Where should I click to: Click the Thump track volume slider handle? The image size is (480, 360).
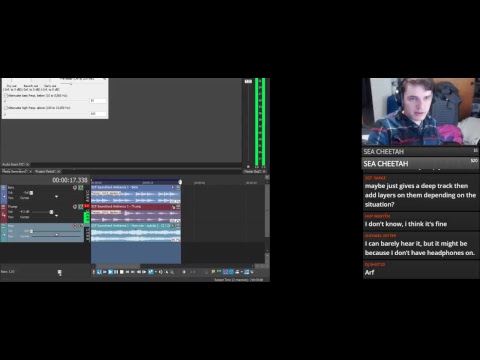point(51,212)
